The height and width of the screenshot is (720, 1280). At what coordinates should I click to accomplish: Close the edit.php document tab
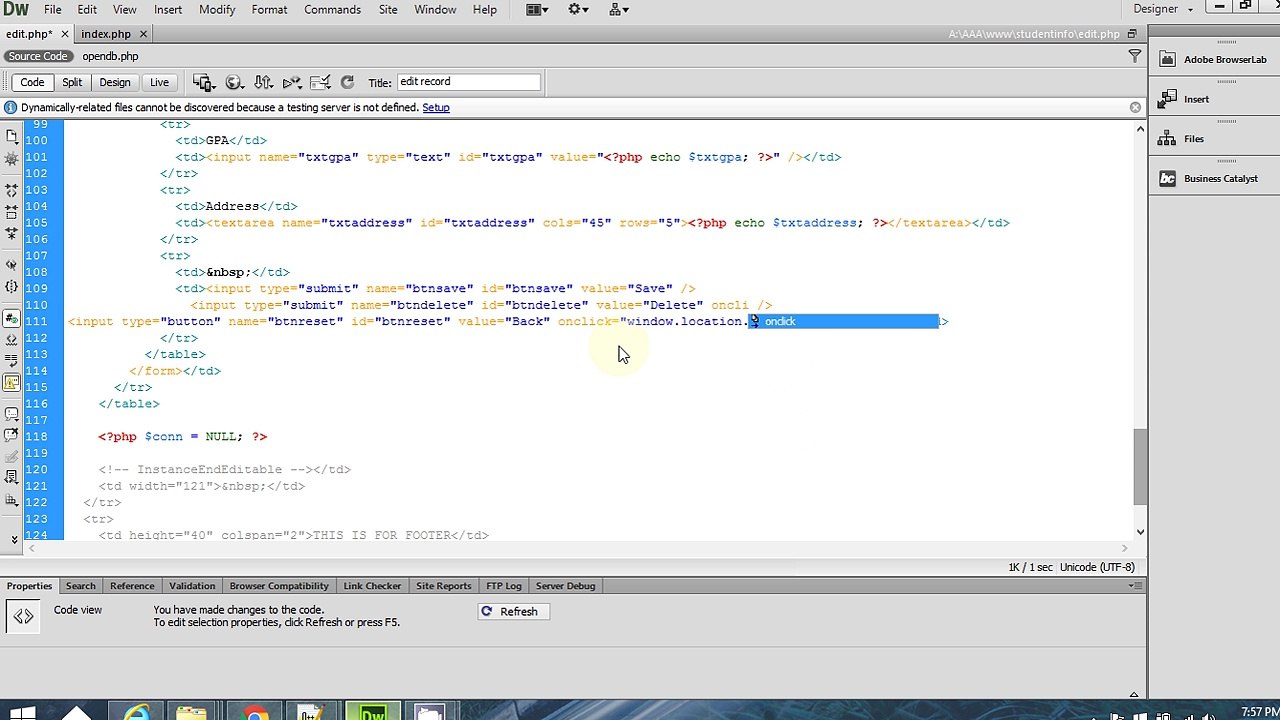64,34
